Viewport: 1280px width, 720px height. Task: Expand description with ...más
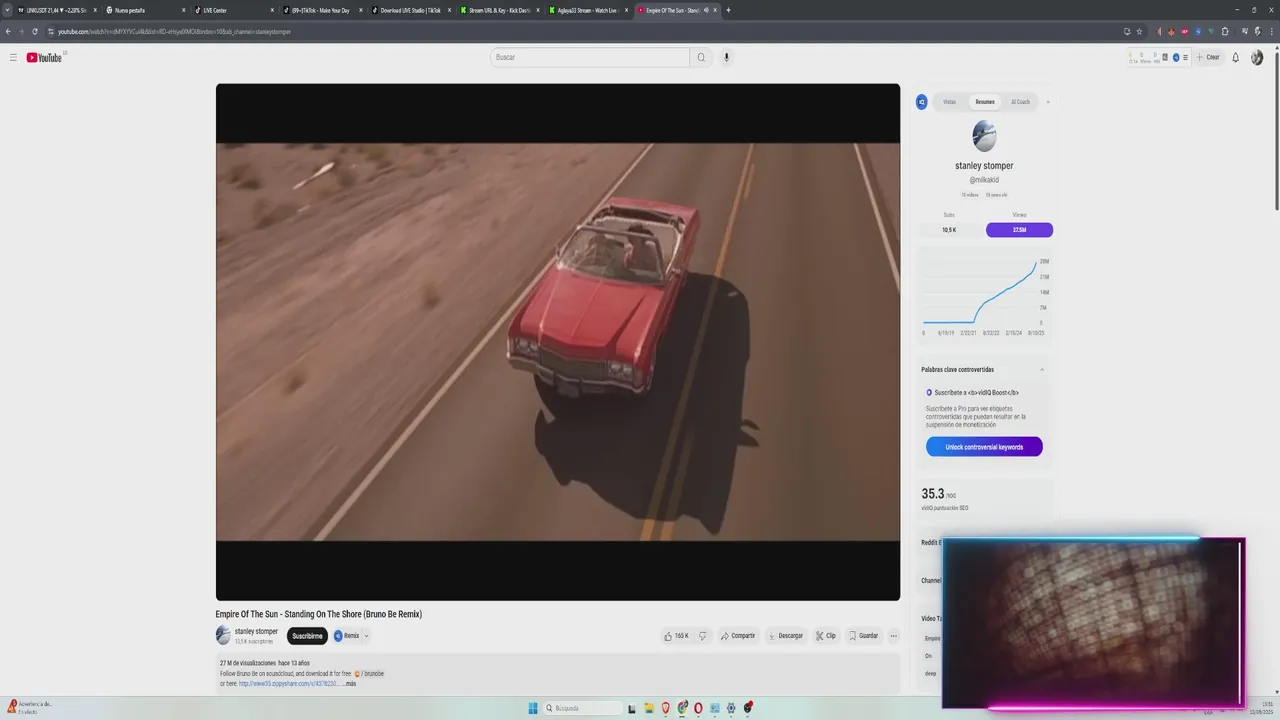[x=348, y=684]
